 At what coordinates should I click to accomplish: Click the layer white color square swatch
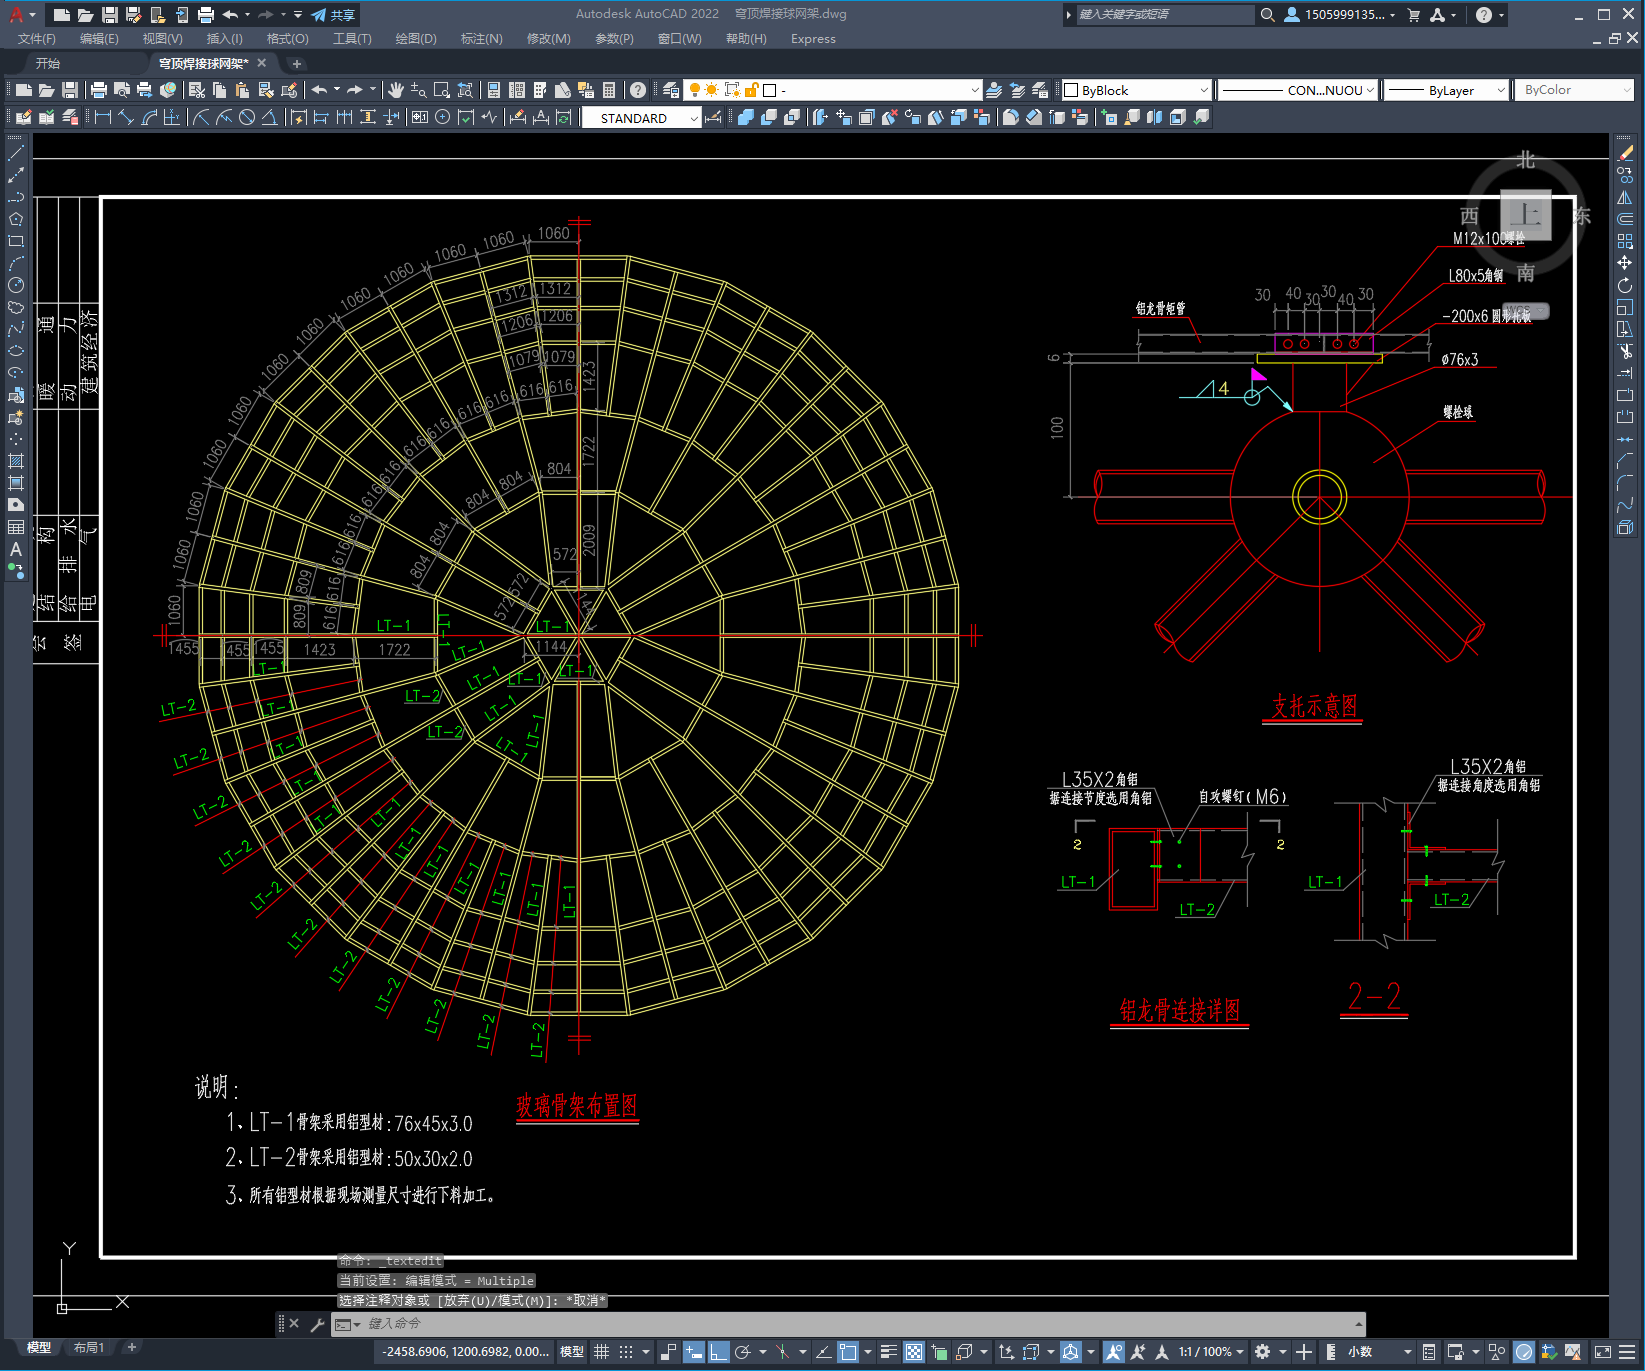[769, 90]
